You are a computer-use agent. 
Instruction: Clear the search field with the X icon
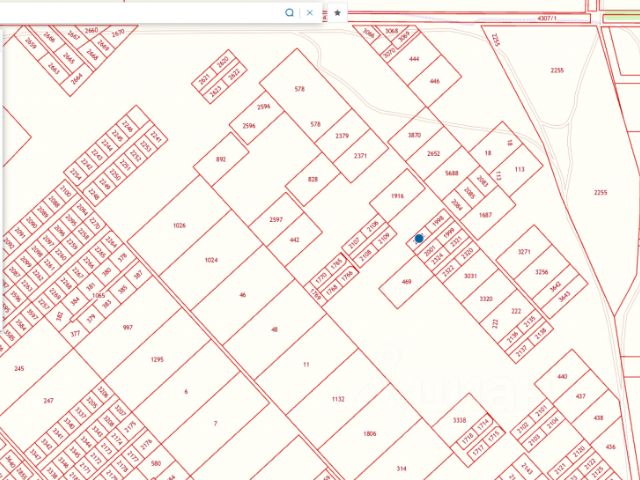[310, 13]
